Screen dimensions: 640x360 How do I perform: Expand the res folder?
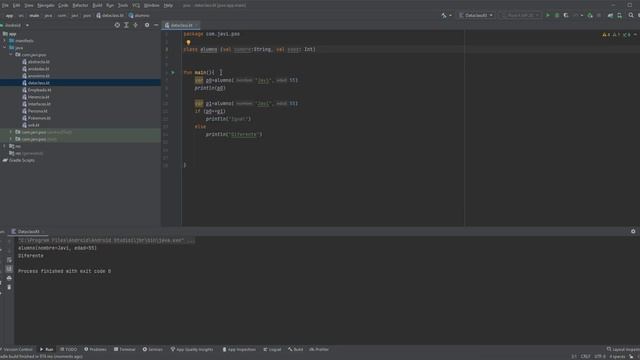point(5,146)
